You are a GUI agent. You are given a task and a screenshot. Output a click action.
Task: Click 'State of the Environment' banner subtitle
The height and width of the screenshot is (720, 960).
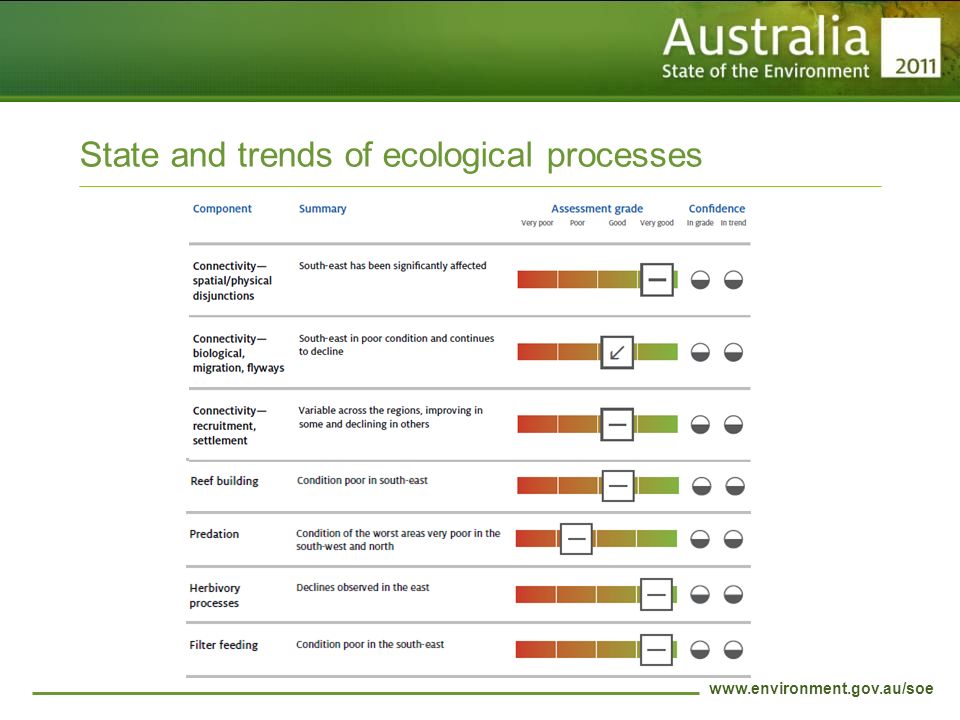click(765, 72)
